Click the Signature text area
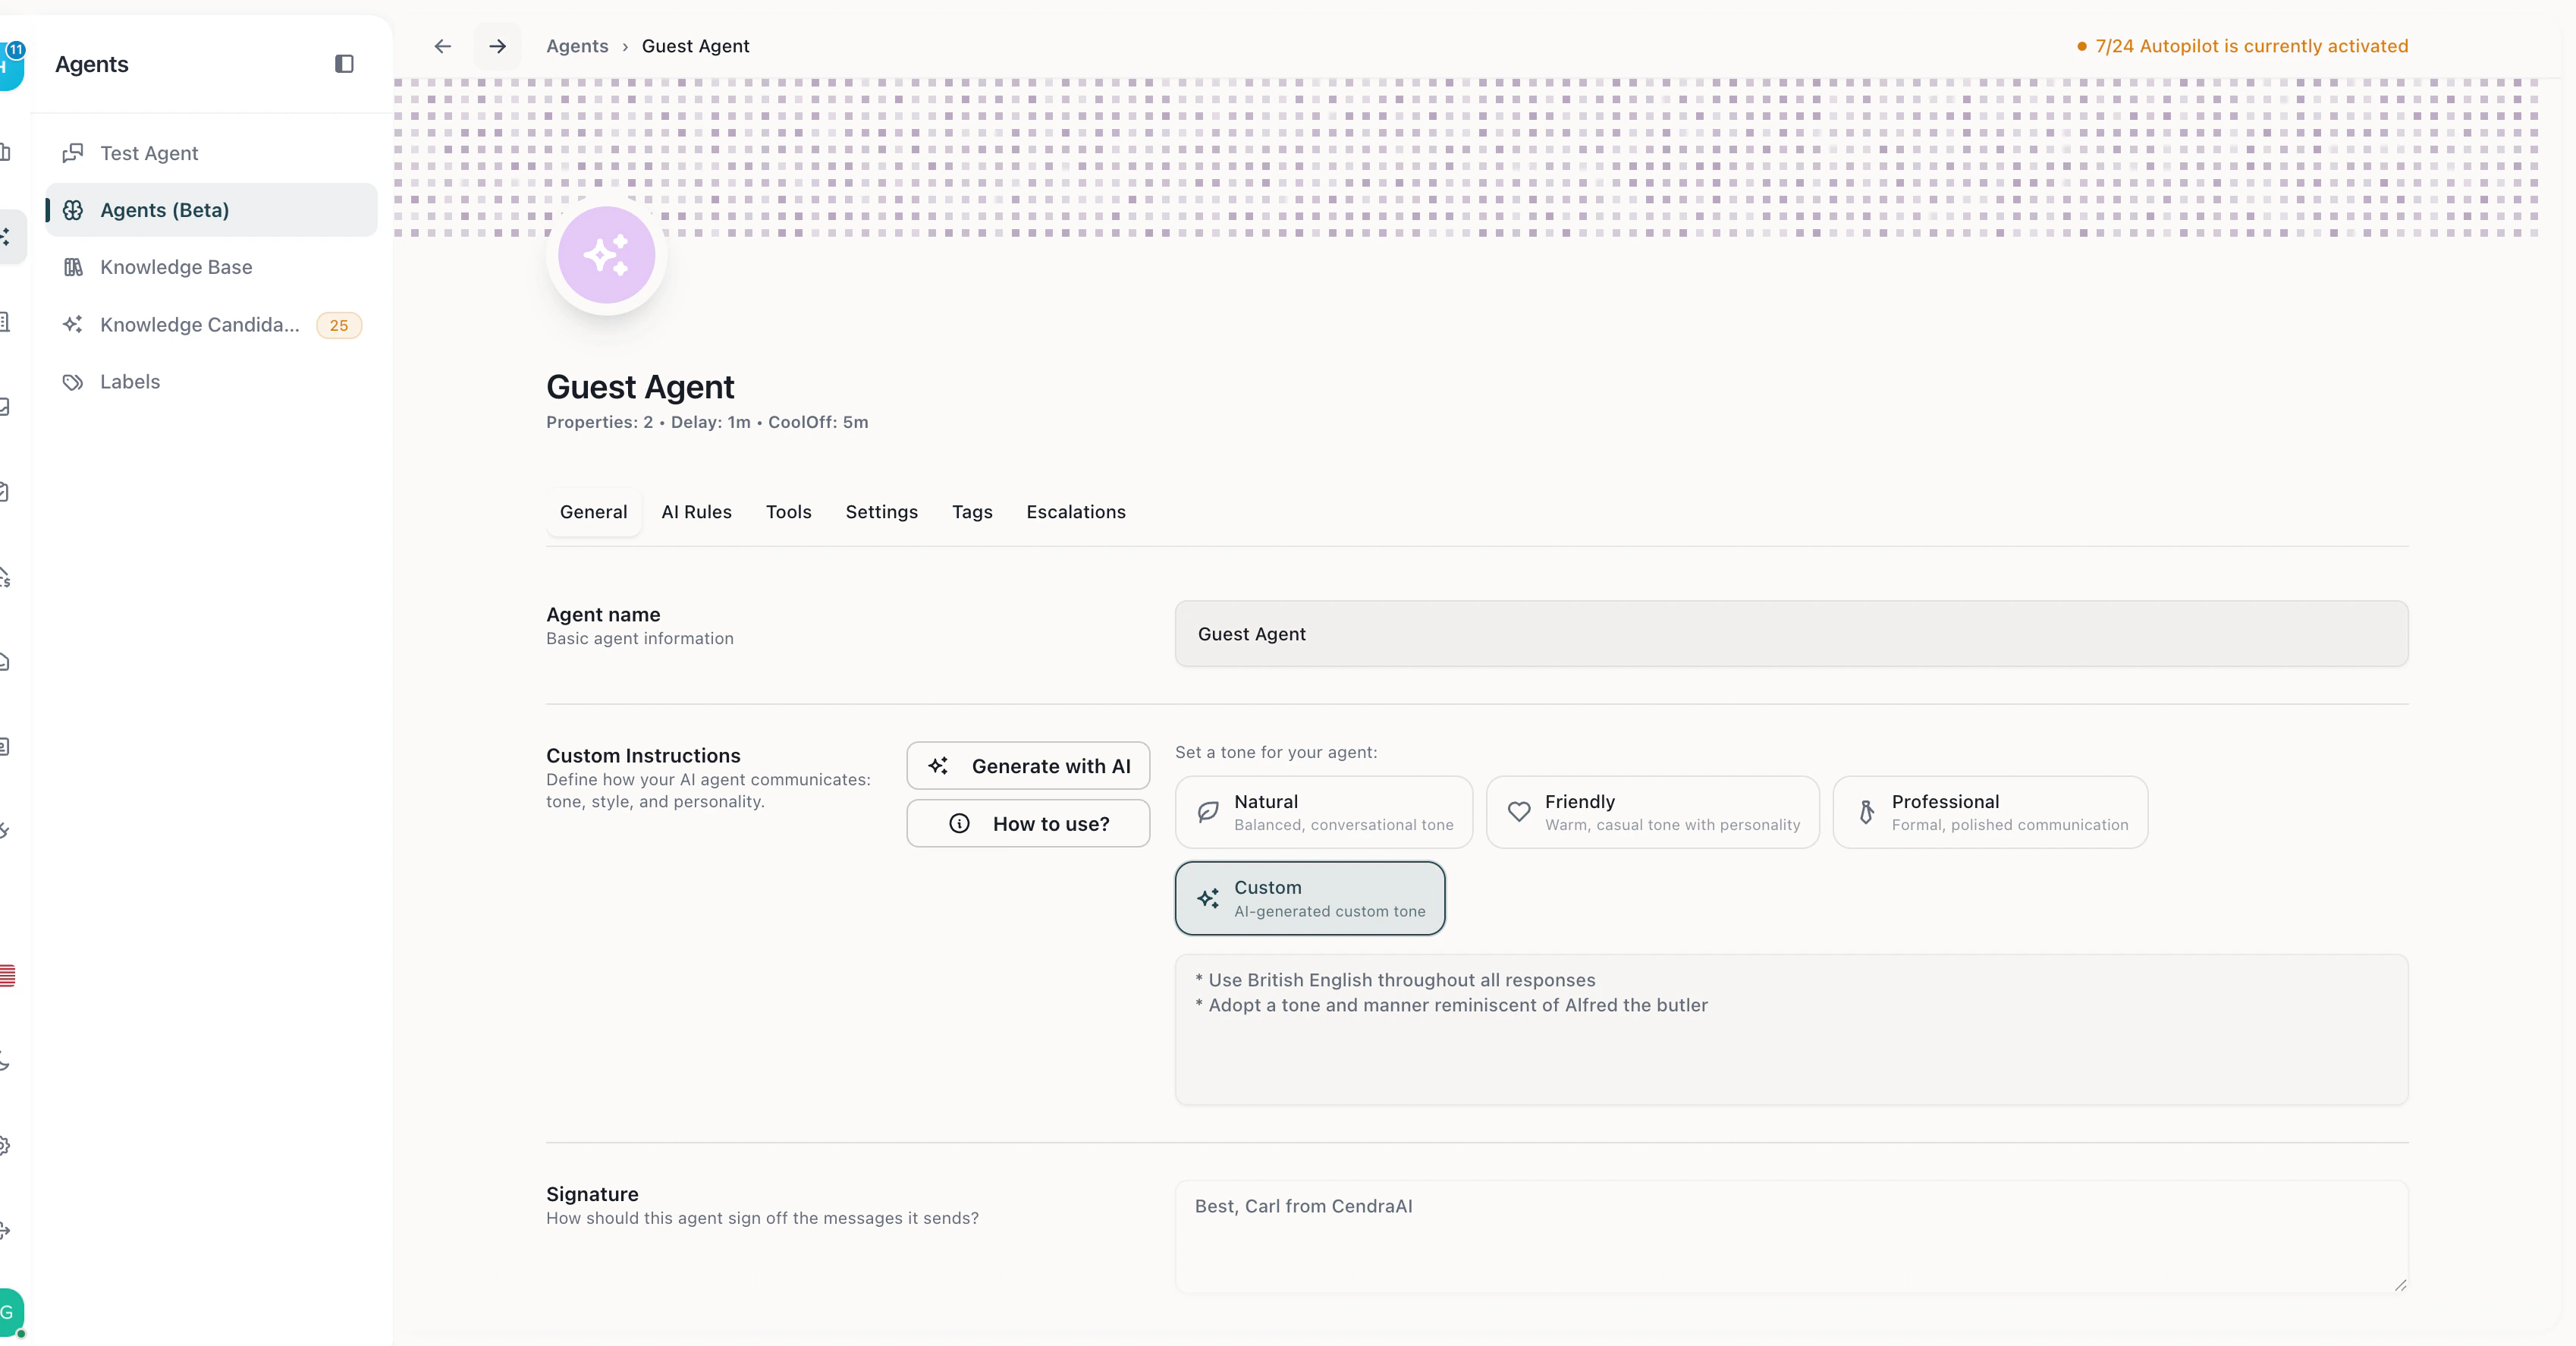Screen dimensions: 2576x1346 pos(1790,1236)
